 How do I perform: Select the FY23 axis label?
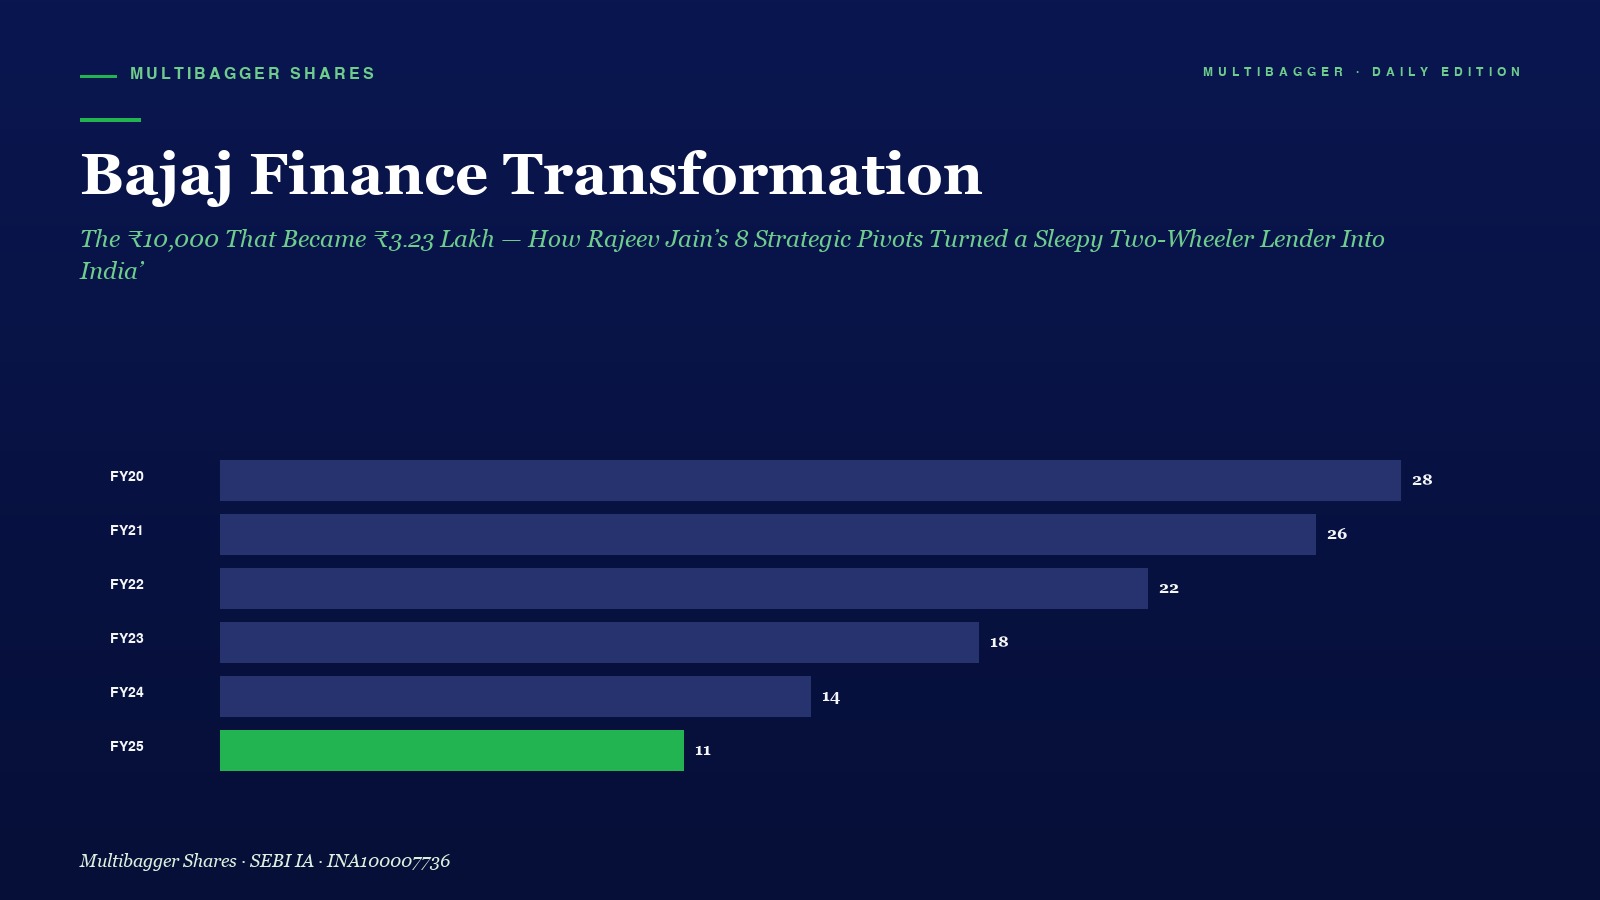(127, 638)
